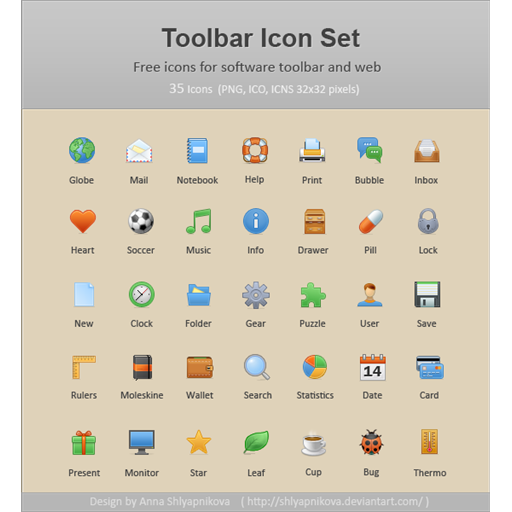
Task: Open the Help lifebuoy icon
Action: (255, 150)
